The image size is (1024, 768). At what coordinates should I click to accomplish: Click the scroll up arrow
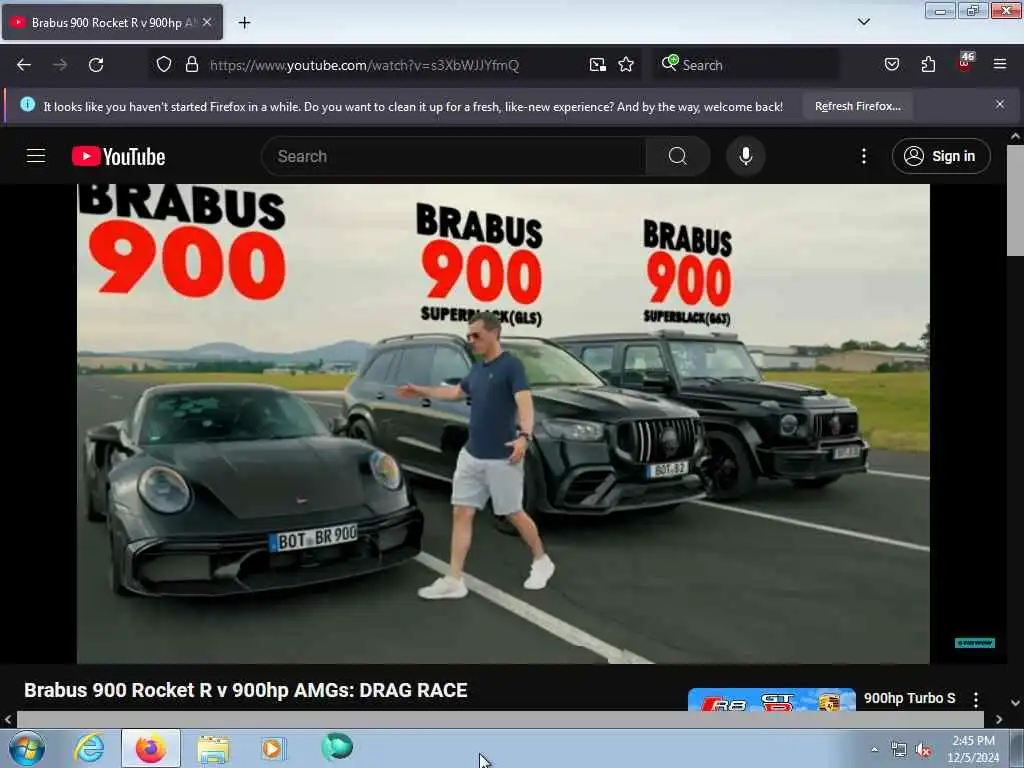point(1016,136)
